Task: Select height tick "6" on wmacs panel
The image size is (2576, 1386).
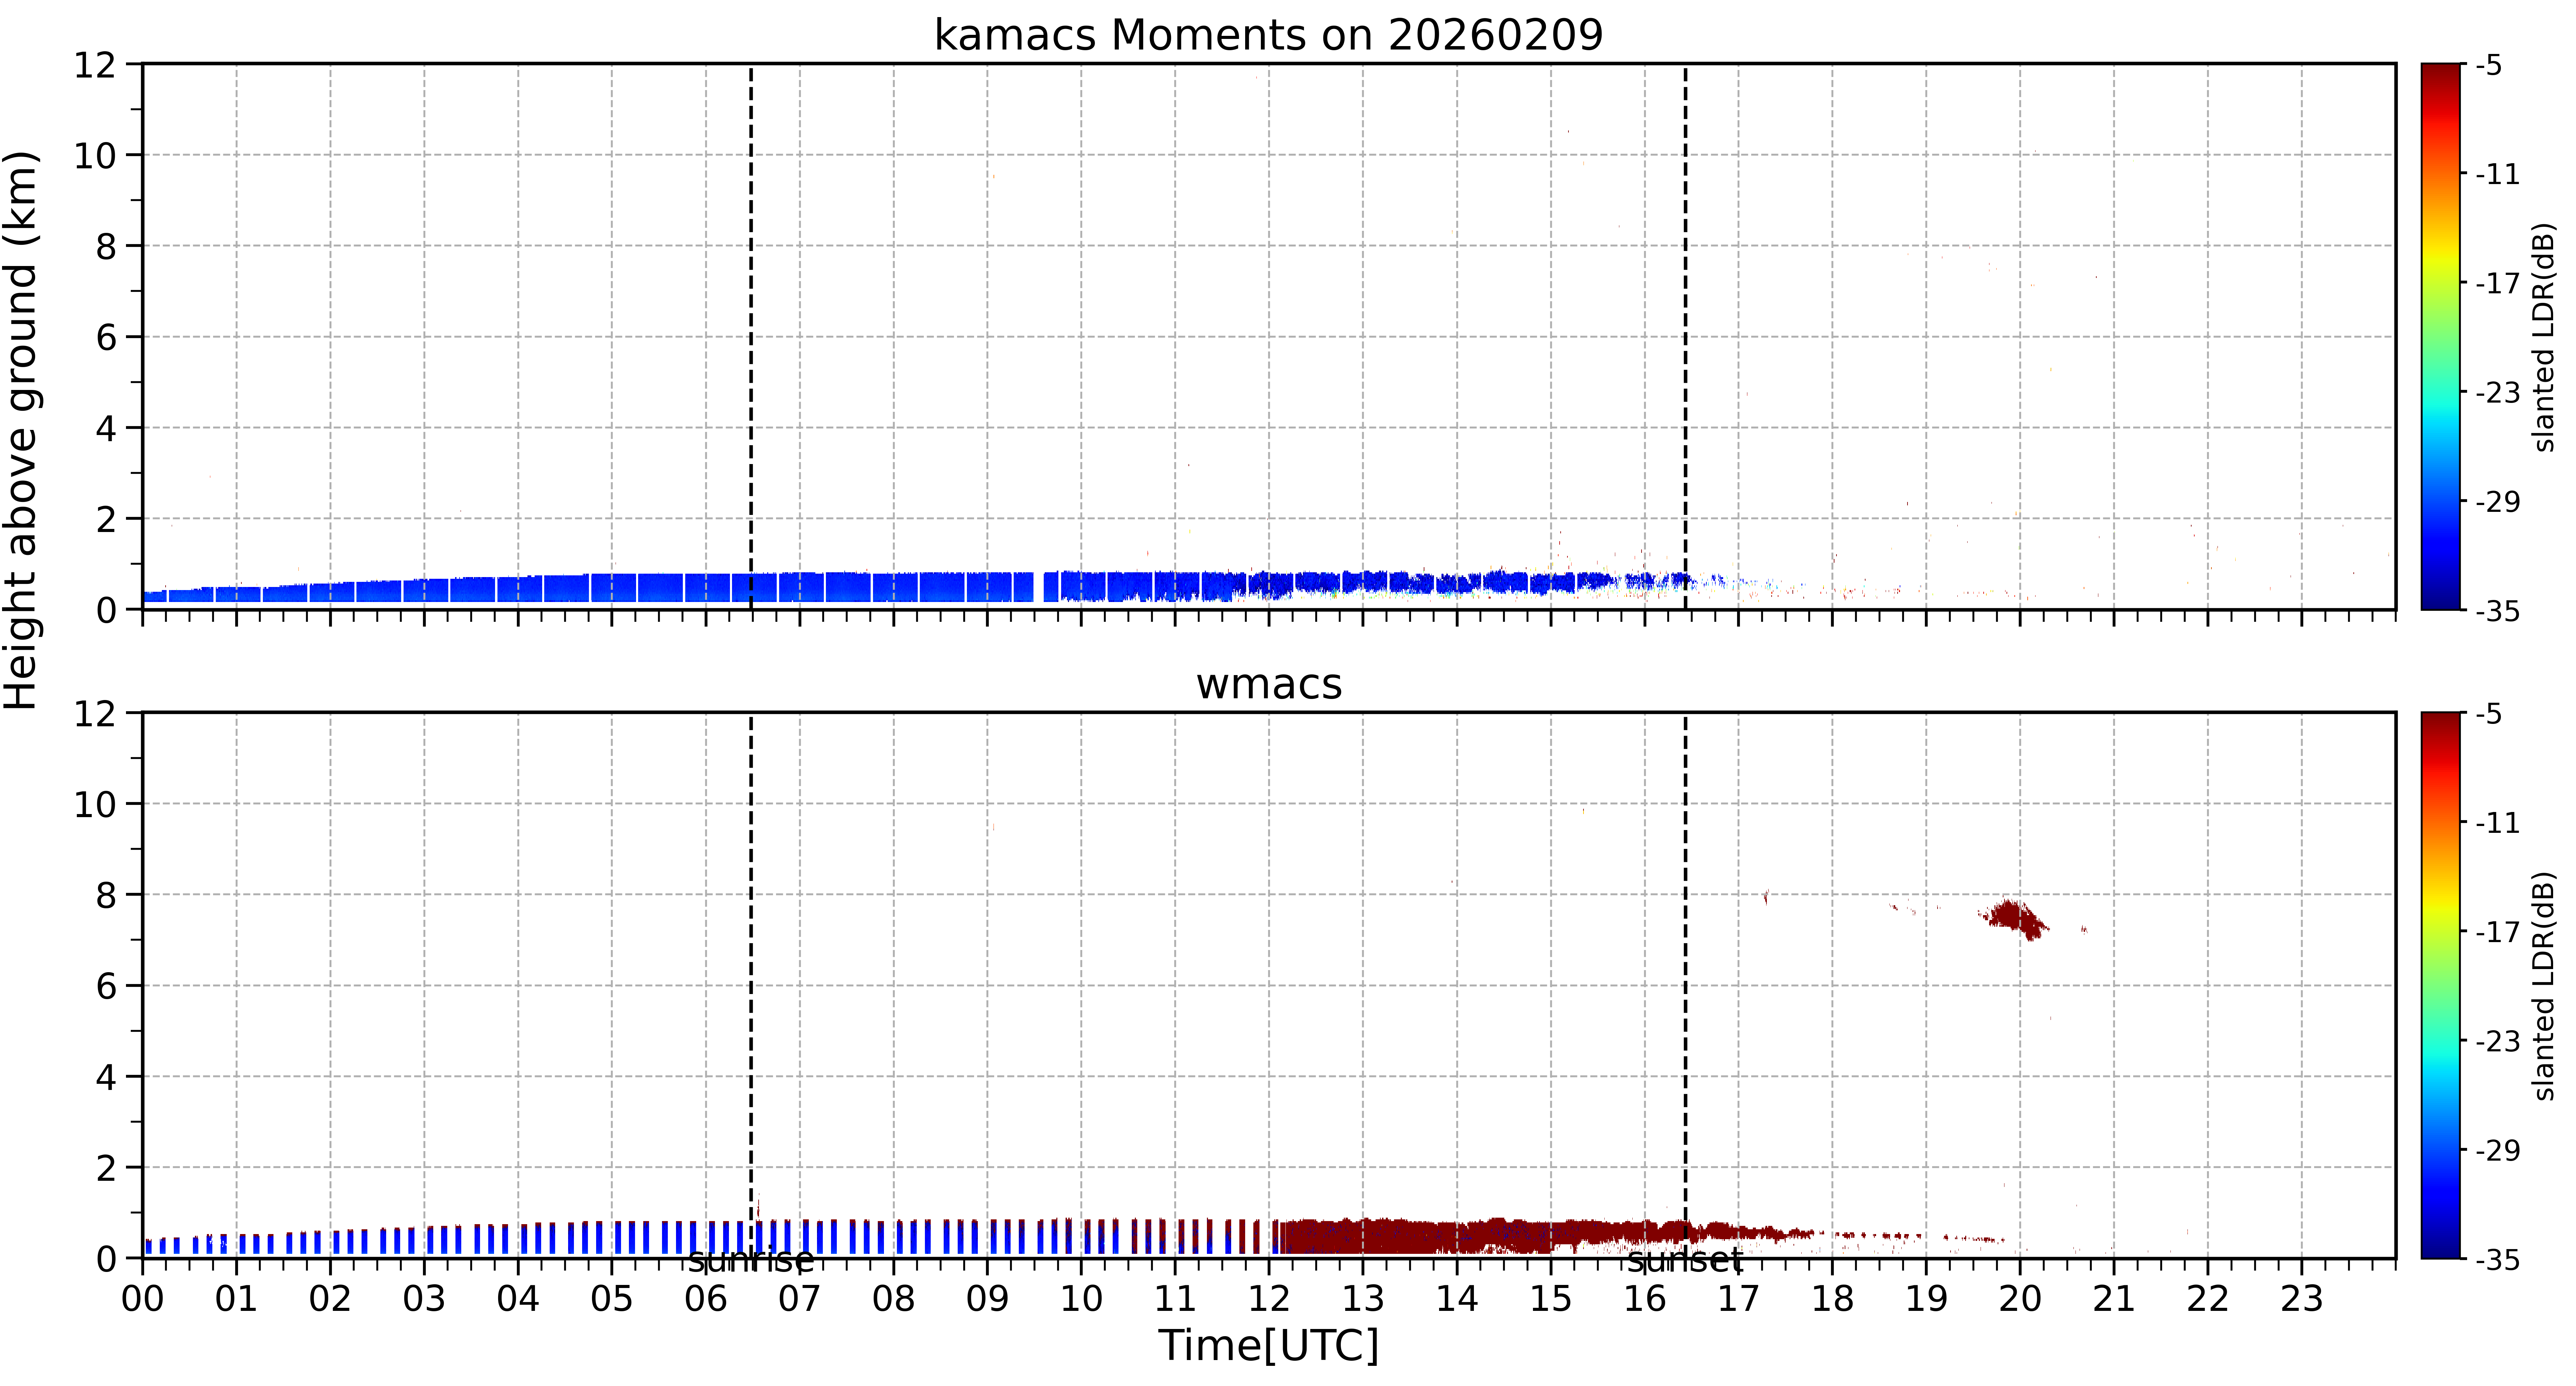Action: click(x=106, y=987)
